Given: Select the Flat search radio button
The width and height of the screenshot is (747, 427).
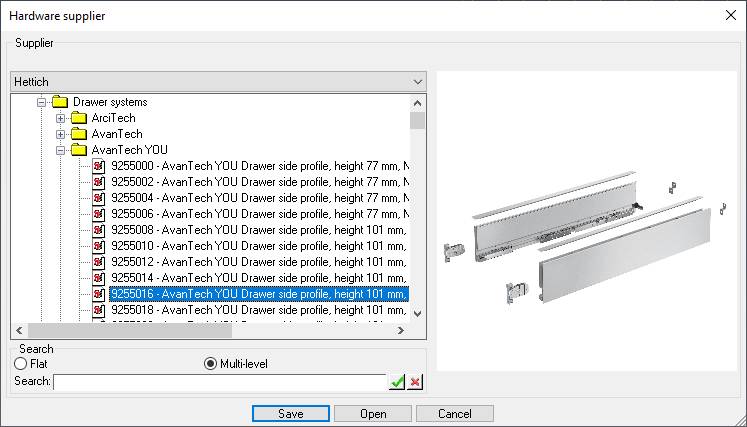Looking at the screenshot, I should [x=20, y=364].
